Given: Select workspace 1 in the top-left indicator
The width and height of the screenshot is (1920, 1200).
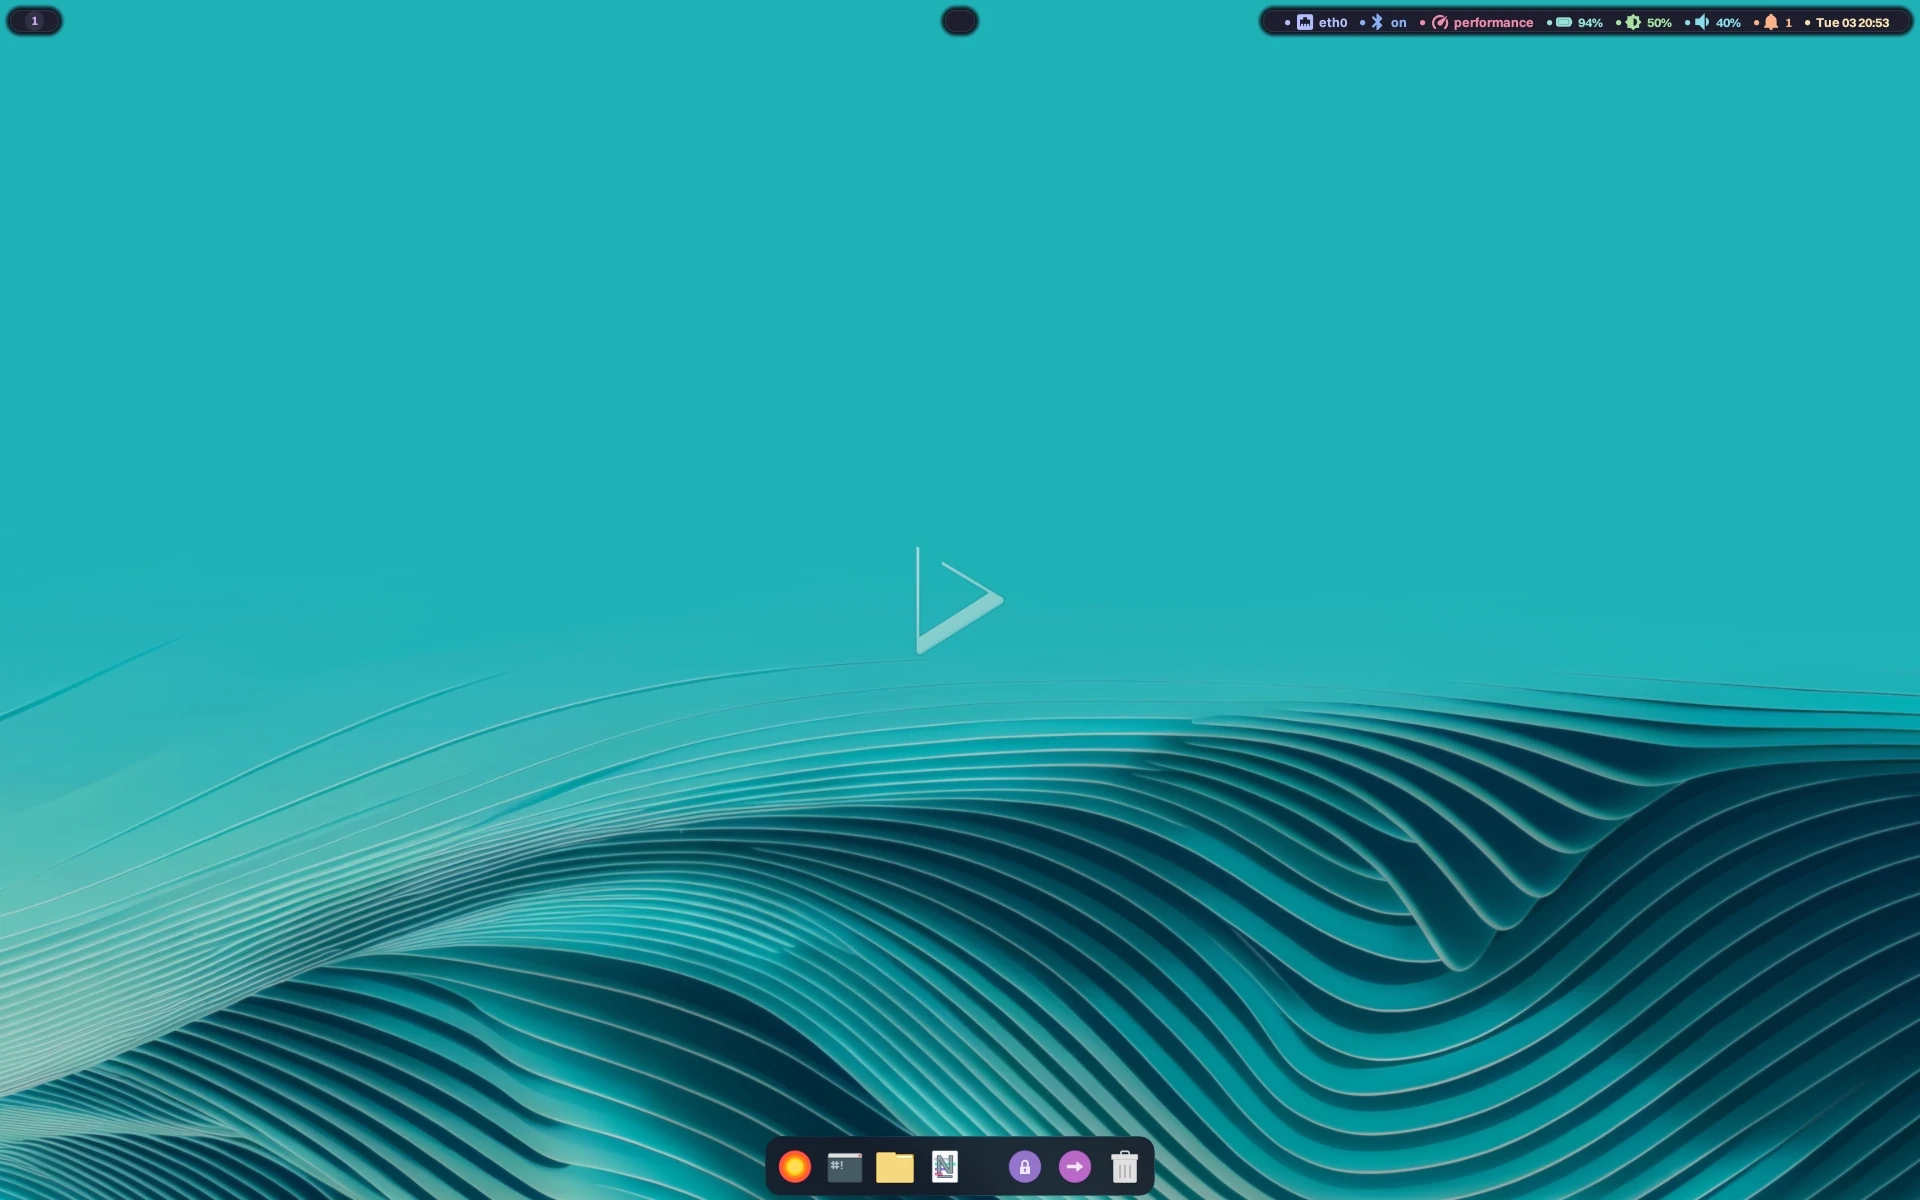Looking at the screenshot, I should click(34, 20).
